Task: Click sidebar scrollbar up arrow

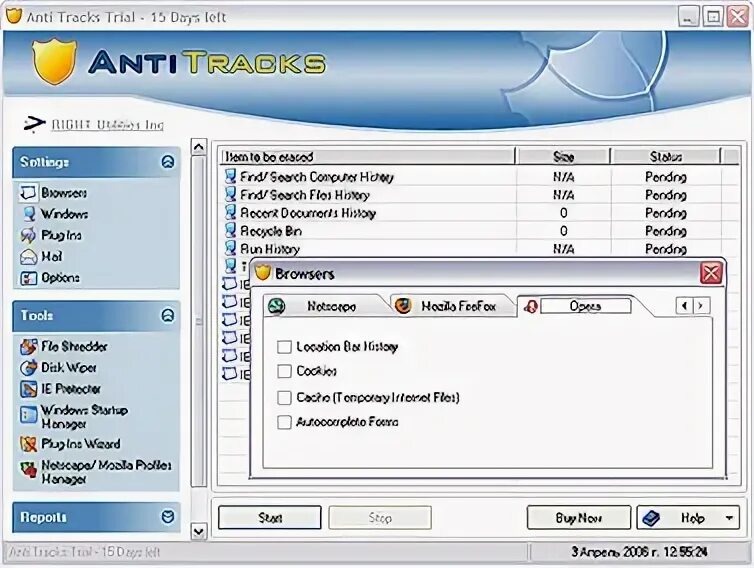Action: click(199, 147)
